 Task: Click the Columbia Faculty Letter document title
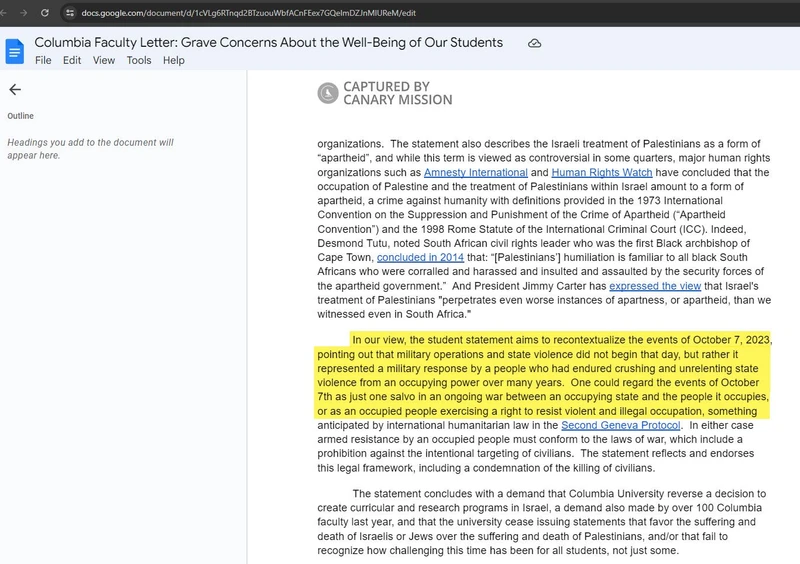268,43
